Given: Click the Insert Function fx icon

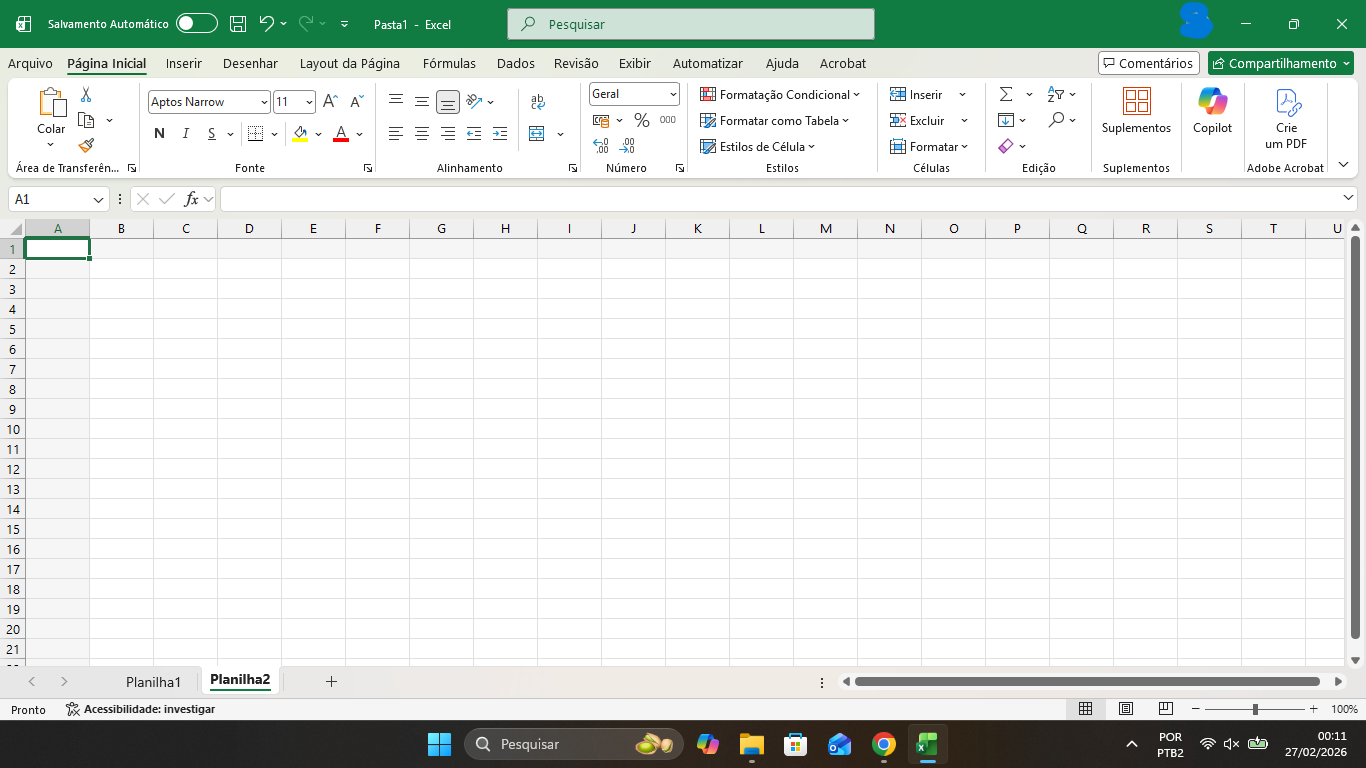Looking at the screenshot, I should coord(191,199).
